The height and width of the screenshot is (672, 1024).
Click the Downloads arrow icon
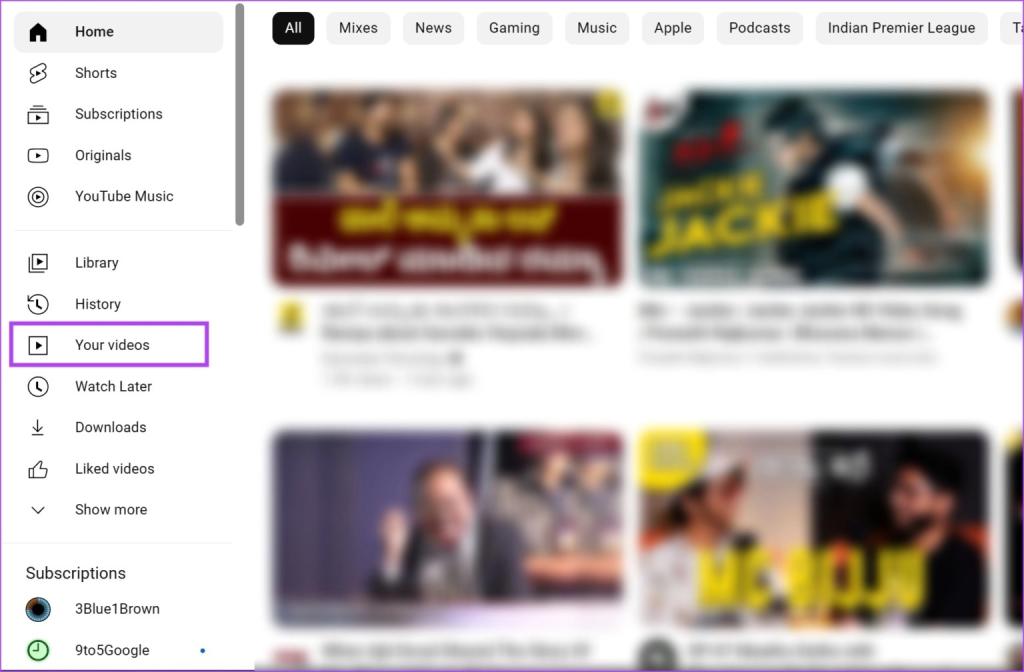tap(38, 427)
